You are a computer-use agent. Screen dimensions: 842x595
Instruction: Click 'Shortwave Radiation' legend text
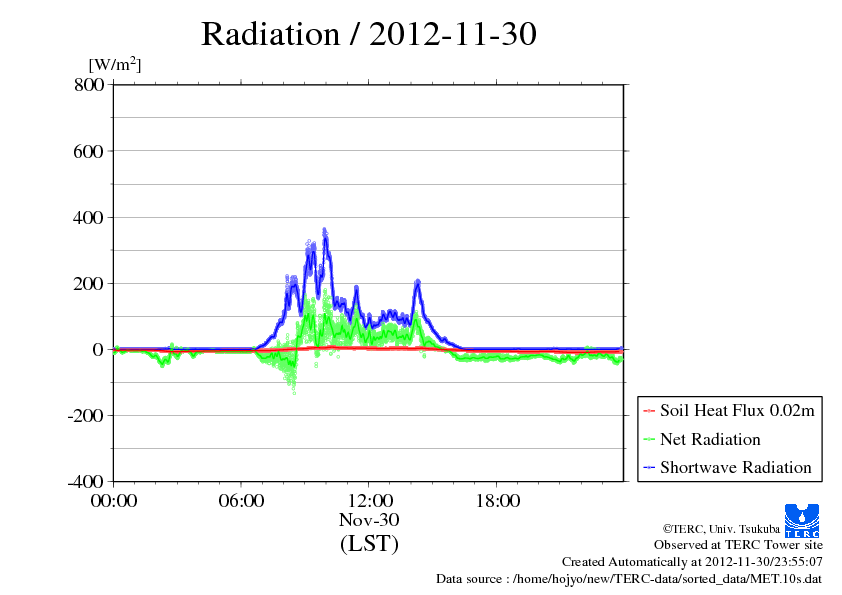click(x=736, y=467)
